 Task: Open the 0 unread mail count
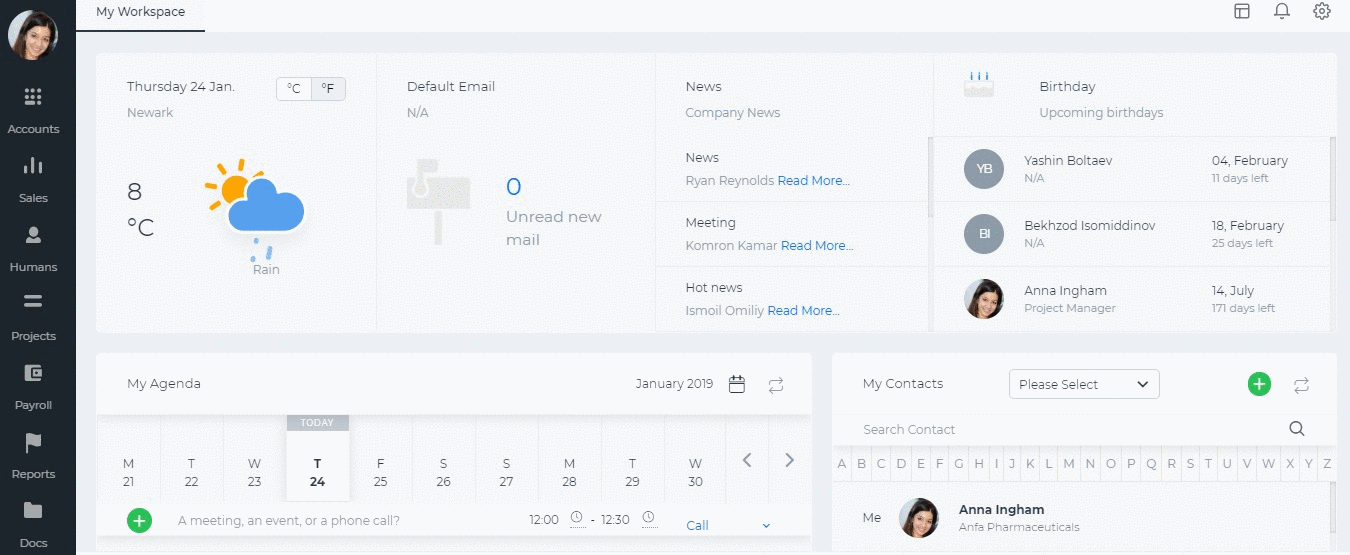514,187
